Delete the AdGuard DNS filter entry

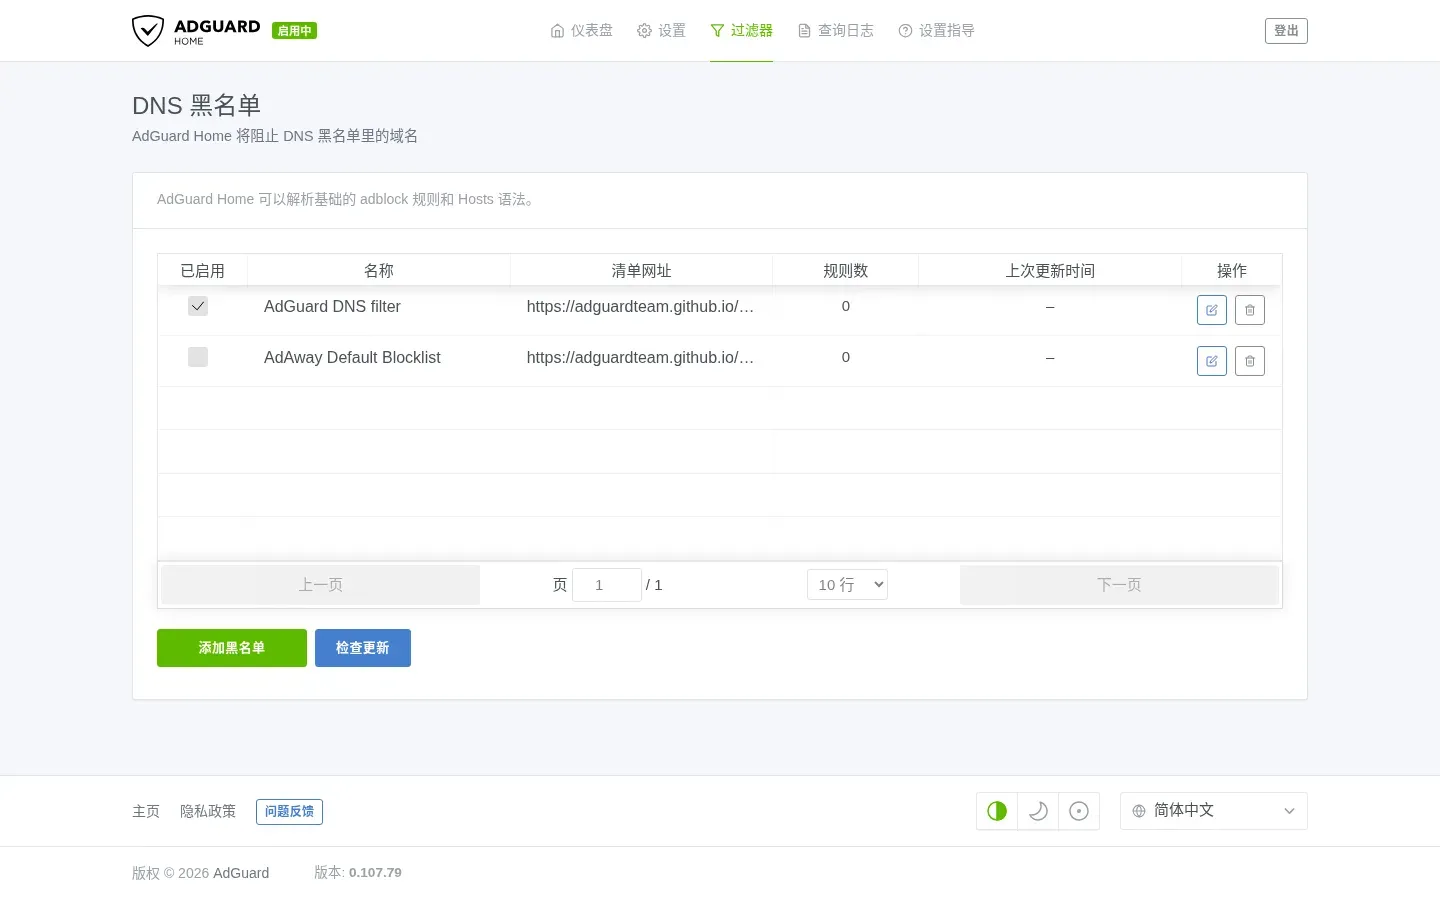click(x=1249, y=310)
